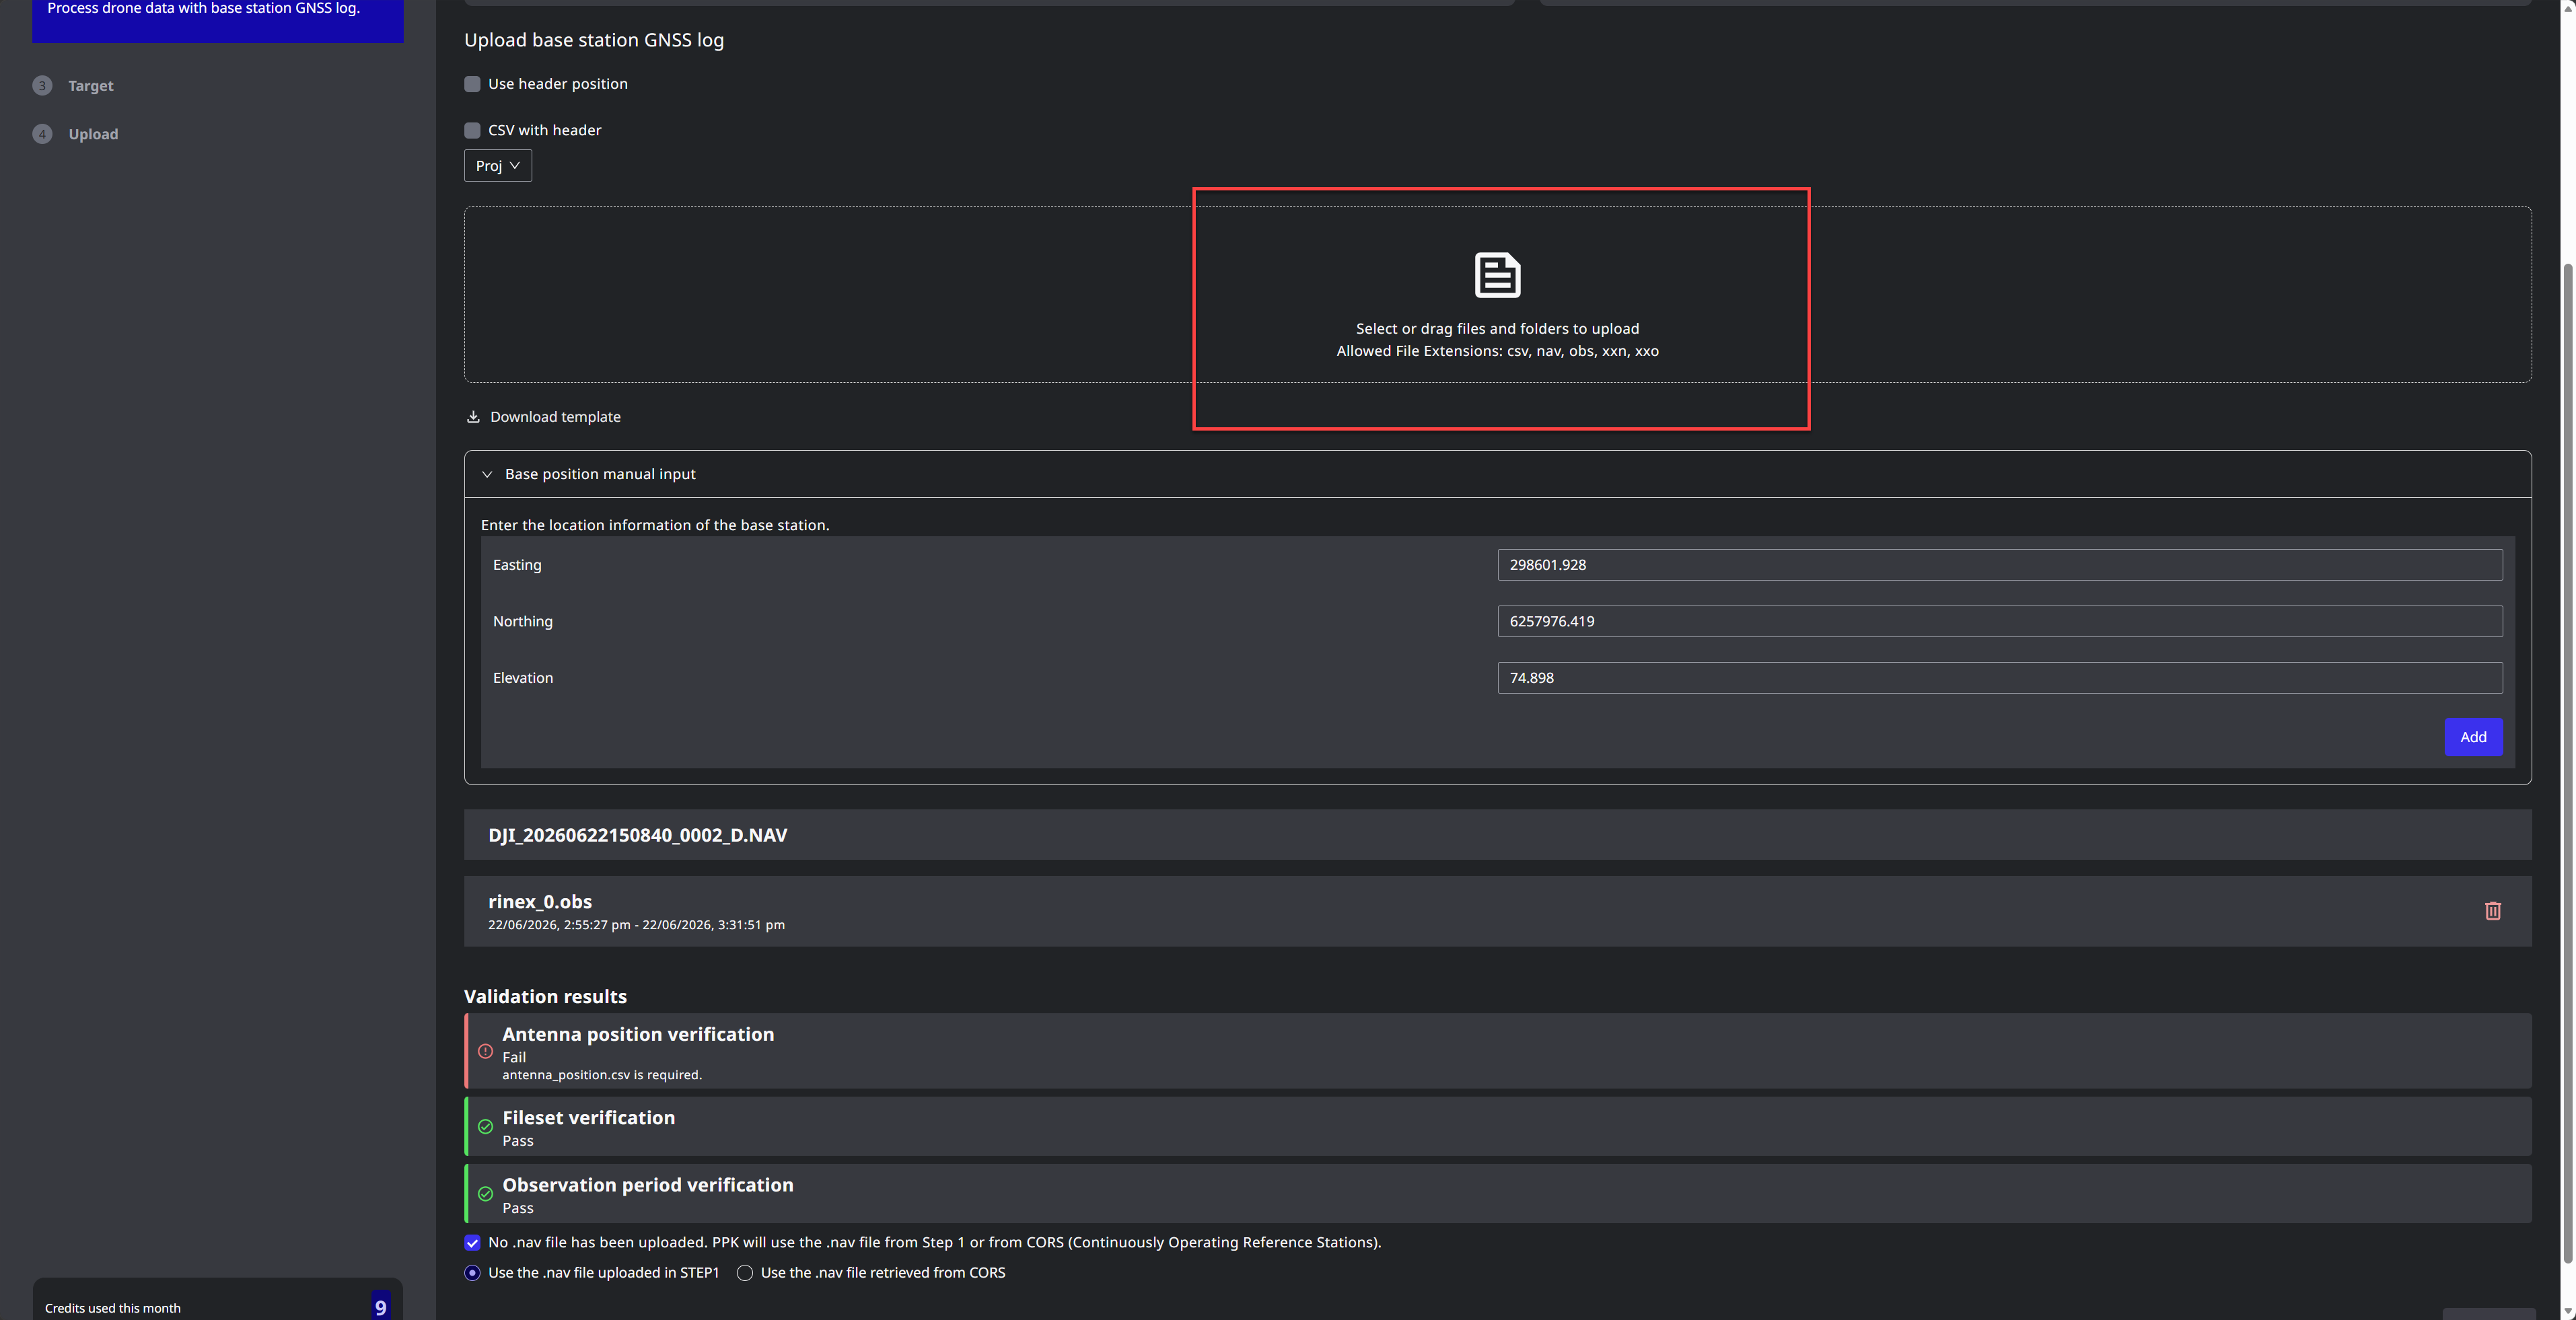The image size is (2576, 1320).
Task: Open the Proj dropdown
Action: (498, 166)
